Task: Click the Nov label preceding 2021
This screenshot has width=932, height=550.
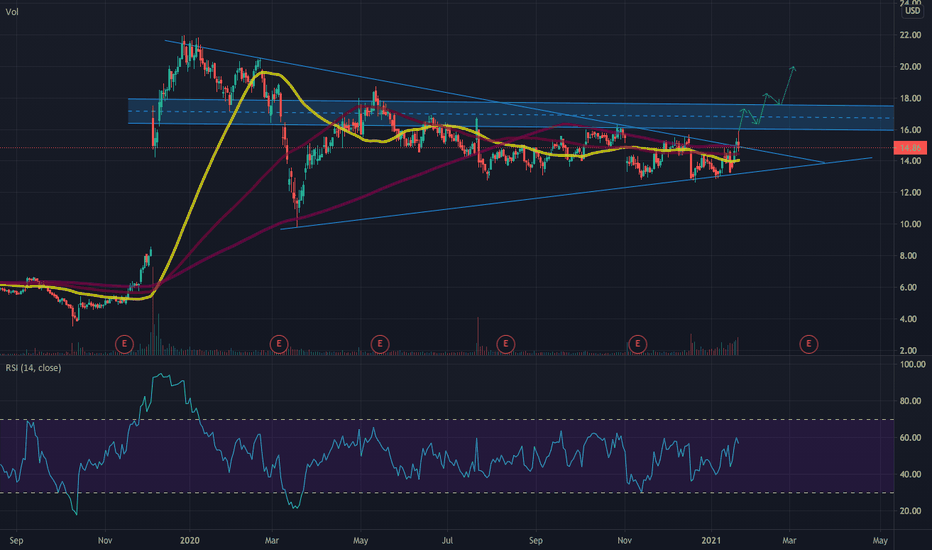Action: click(x=624, y=540)
